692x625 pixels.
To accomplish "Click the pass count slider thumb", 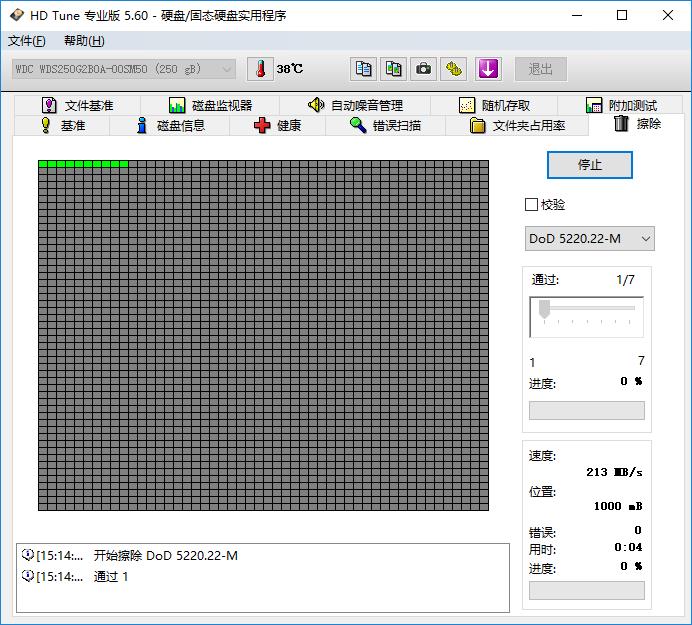I will (544, 309).
